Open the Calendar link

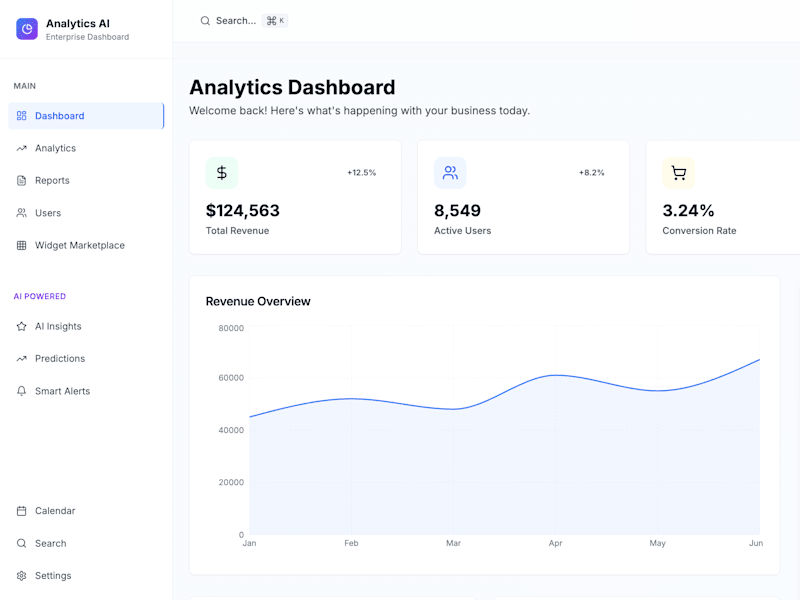coord(86,511)
